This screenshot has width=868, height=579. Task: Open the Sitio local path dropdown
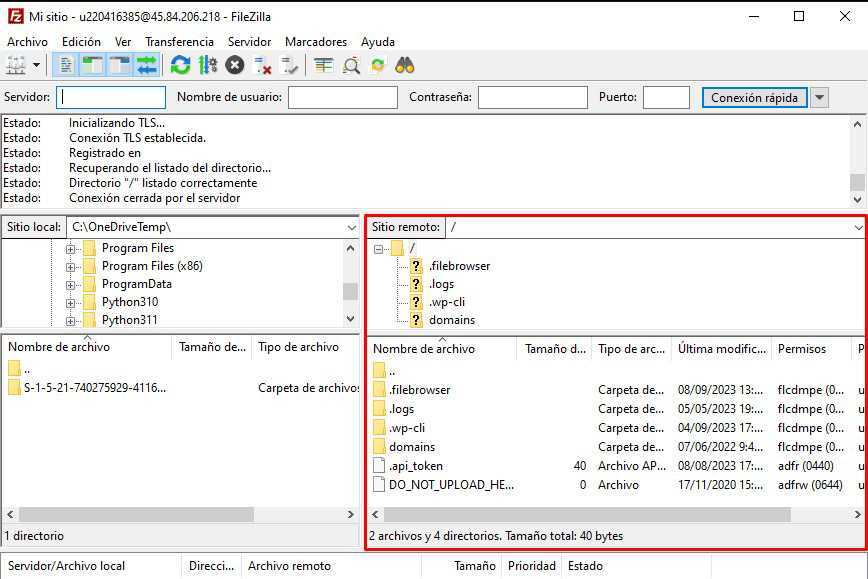point(350,227)
